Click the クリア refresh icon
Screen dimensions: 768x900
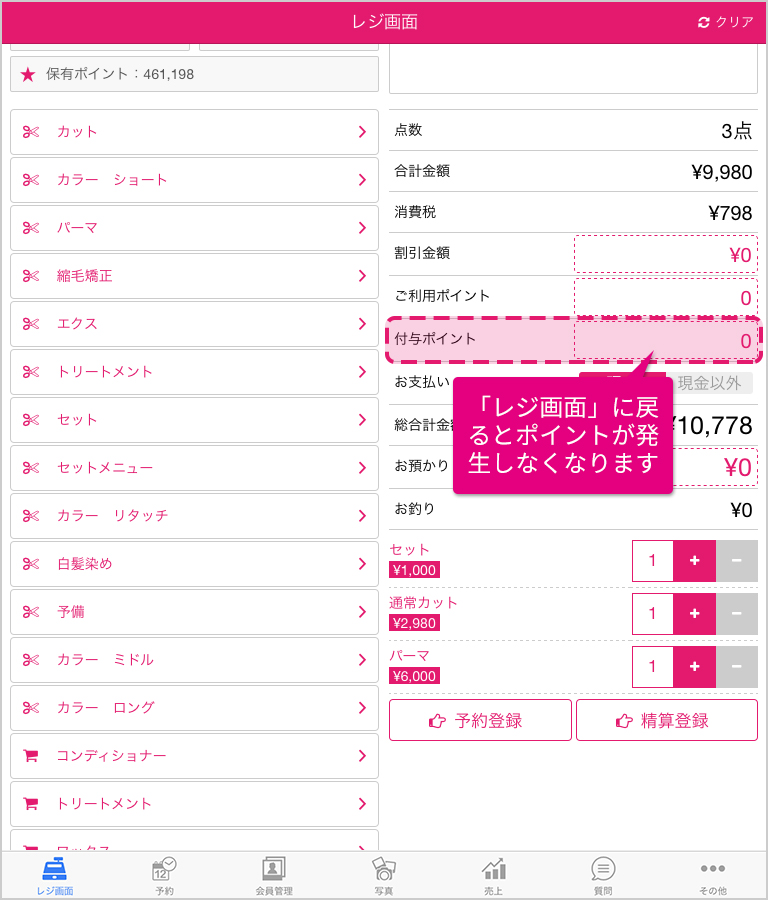pos(704,22)
